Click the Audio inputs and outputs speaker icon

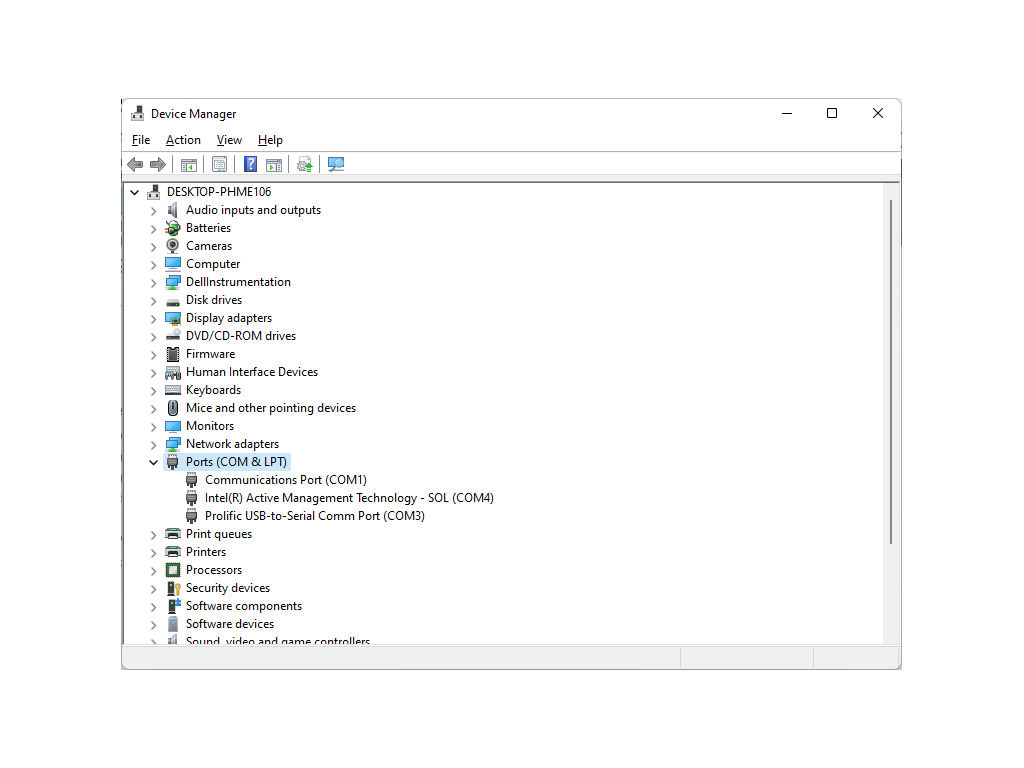pos(172,210)
